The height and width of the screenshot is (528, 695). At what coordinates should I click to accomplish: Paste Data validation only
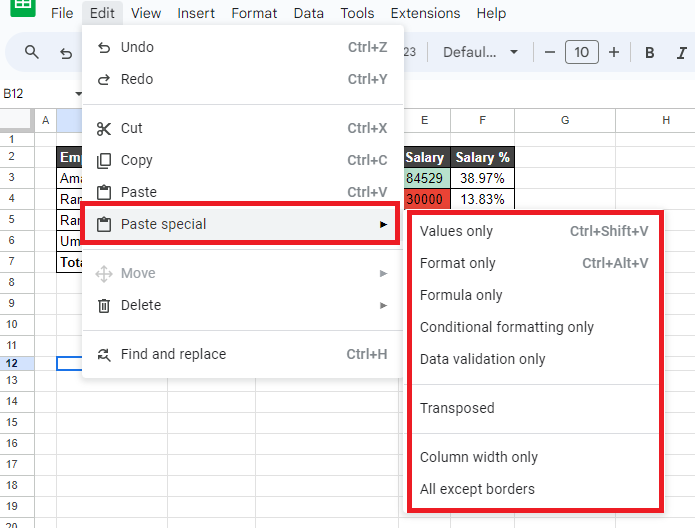click(534, 359)
